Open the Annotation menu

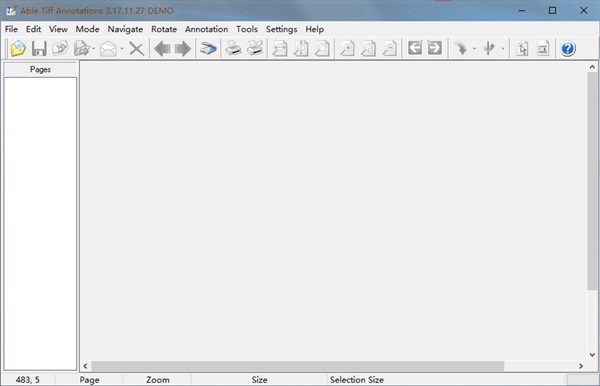(x=206, y=29)
